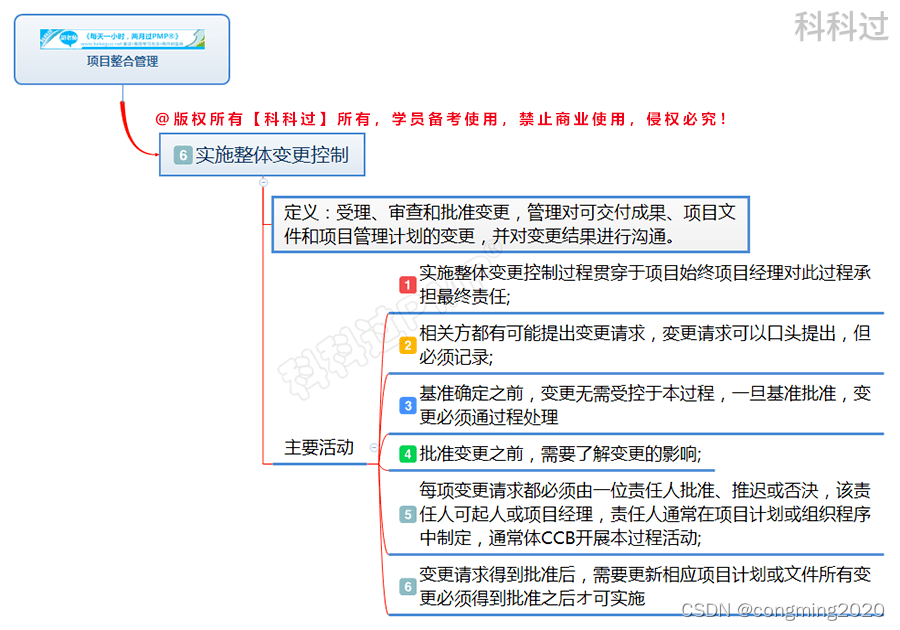Select the 主要活动 node

coord(319,448)
